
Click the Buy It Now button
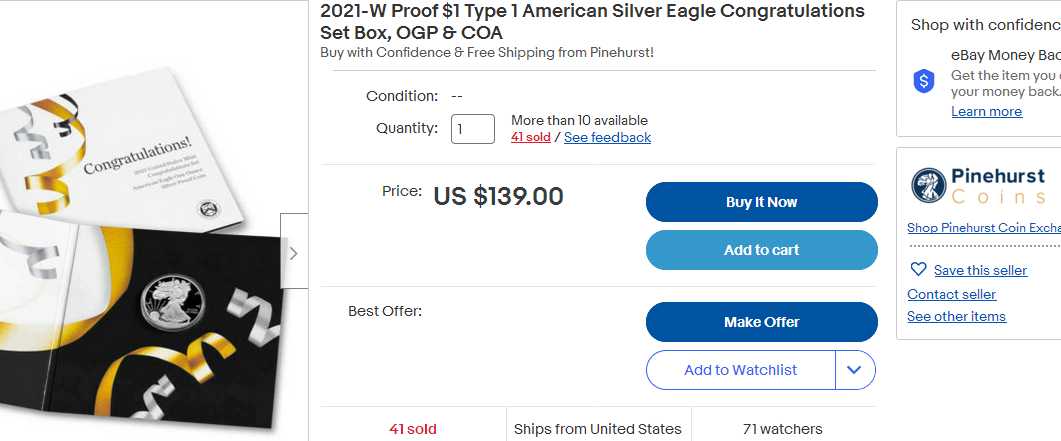[761, 202]
